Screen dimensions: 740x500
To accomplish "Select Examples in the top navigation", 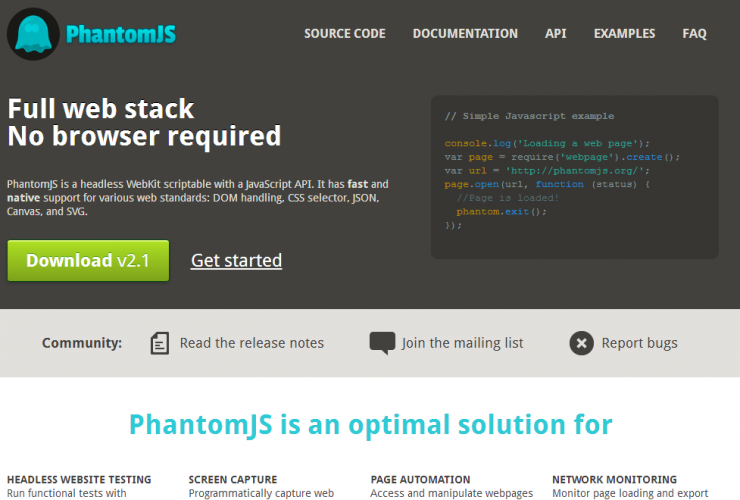I will pyautogui.click(x=624, y=33).
